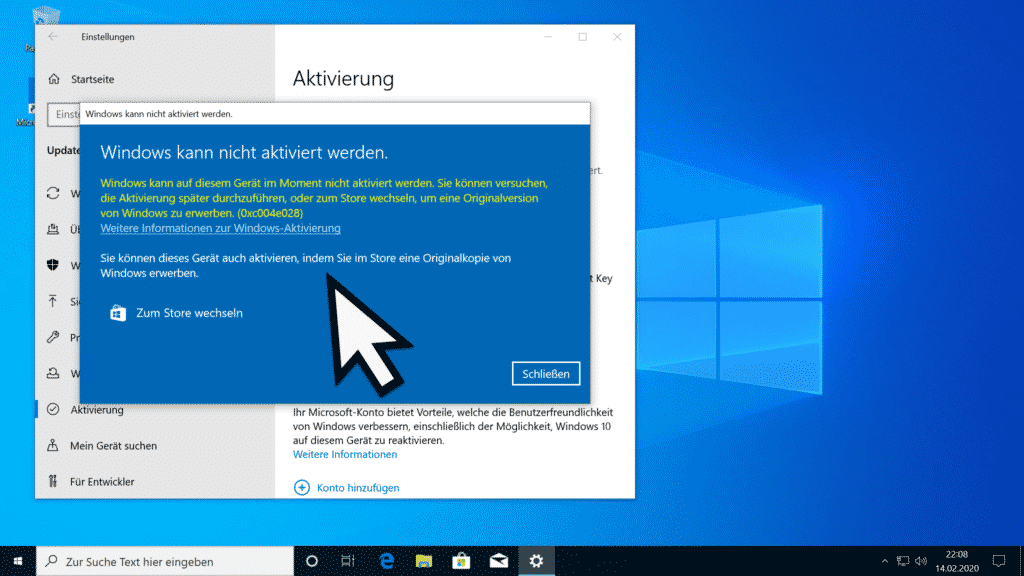Click the home icon next to Startseite
The width and height of the screenshot is (1024, 576).
point(54,79)
